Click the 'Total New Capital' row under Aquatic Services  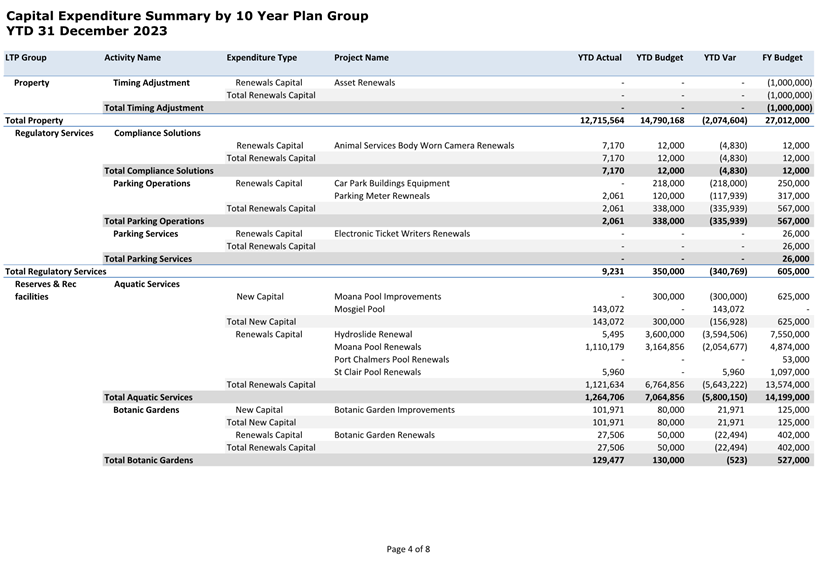pyautogui.click(x=261, y=322)
